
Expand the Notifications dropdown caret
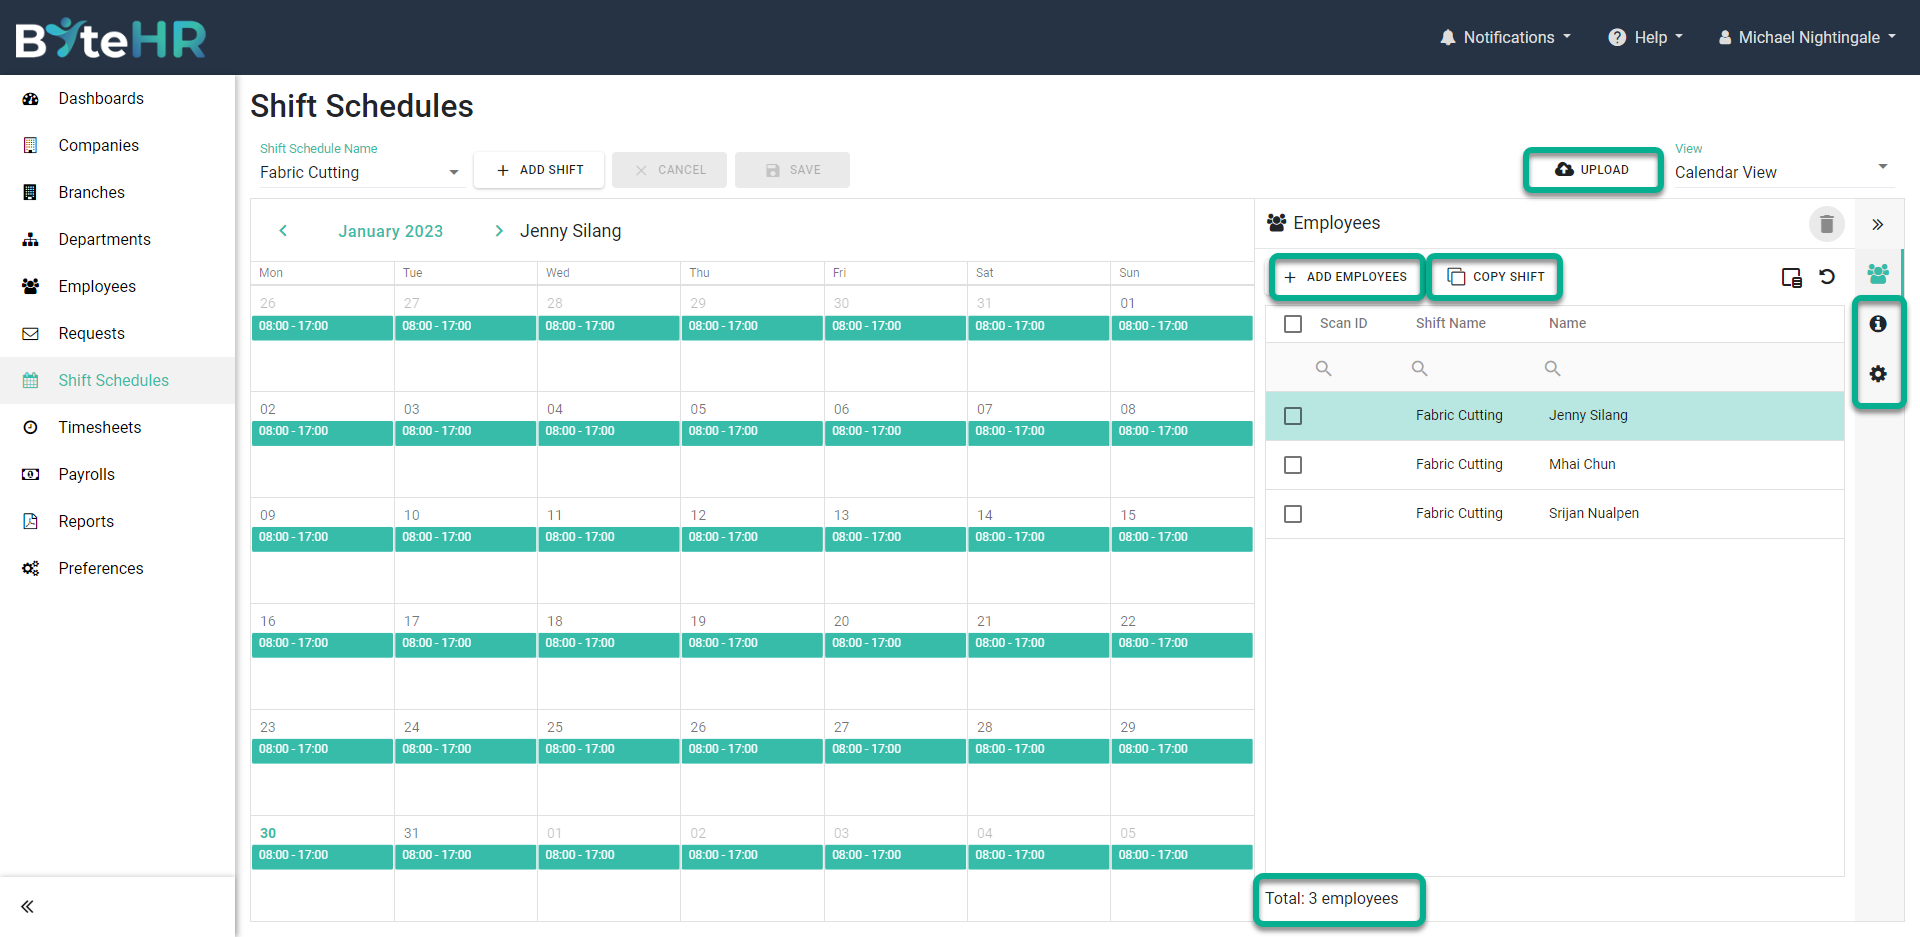click(x=1567, y=37)
